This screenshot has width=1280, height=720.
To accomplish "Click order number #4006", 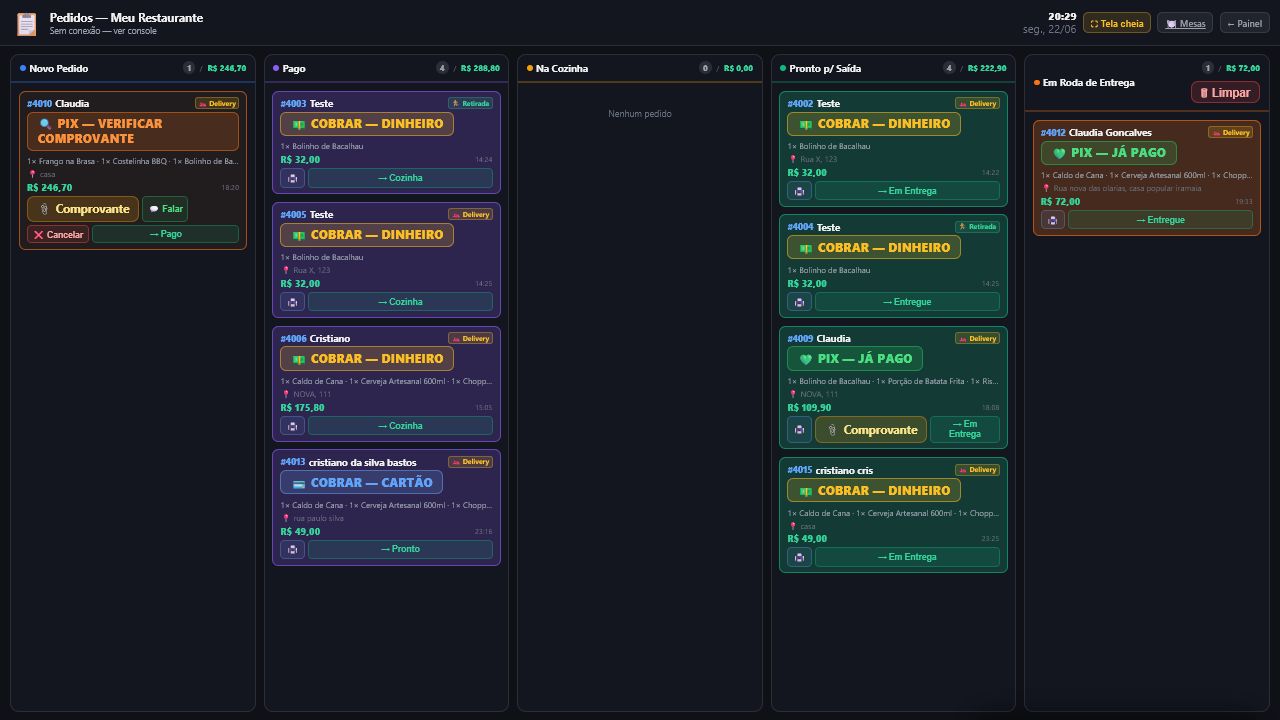I will 293,339.
